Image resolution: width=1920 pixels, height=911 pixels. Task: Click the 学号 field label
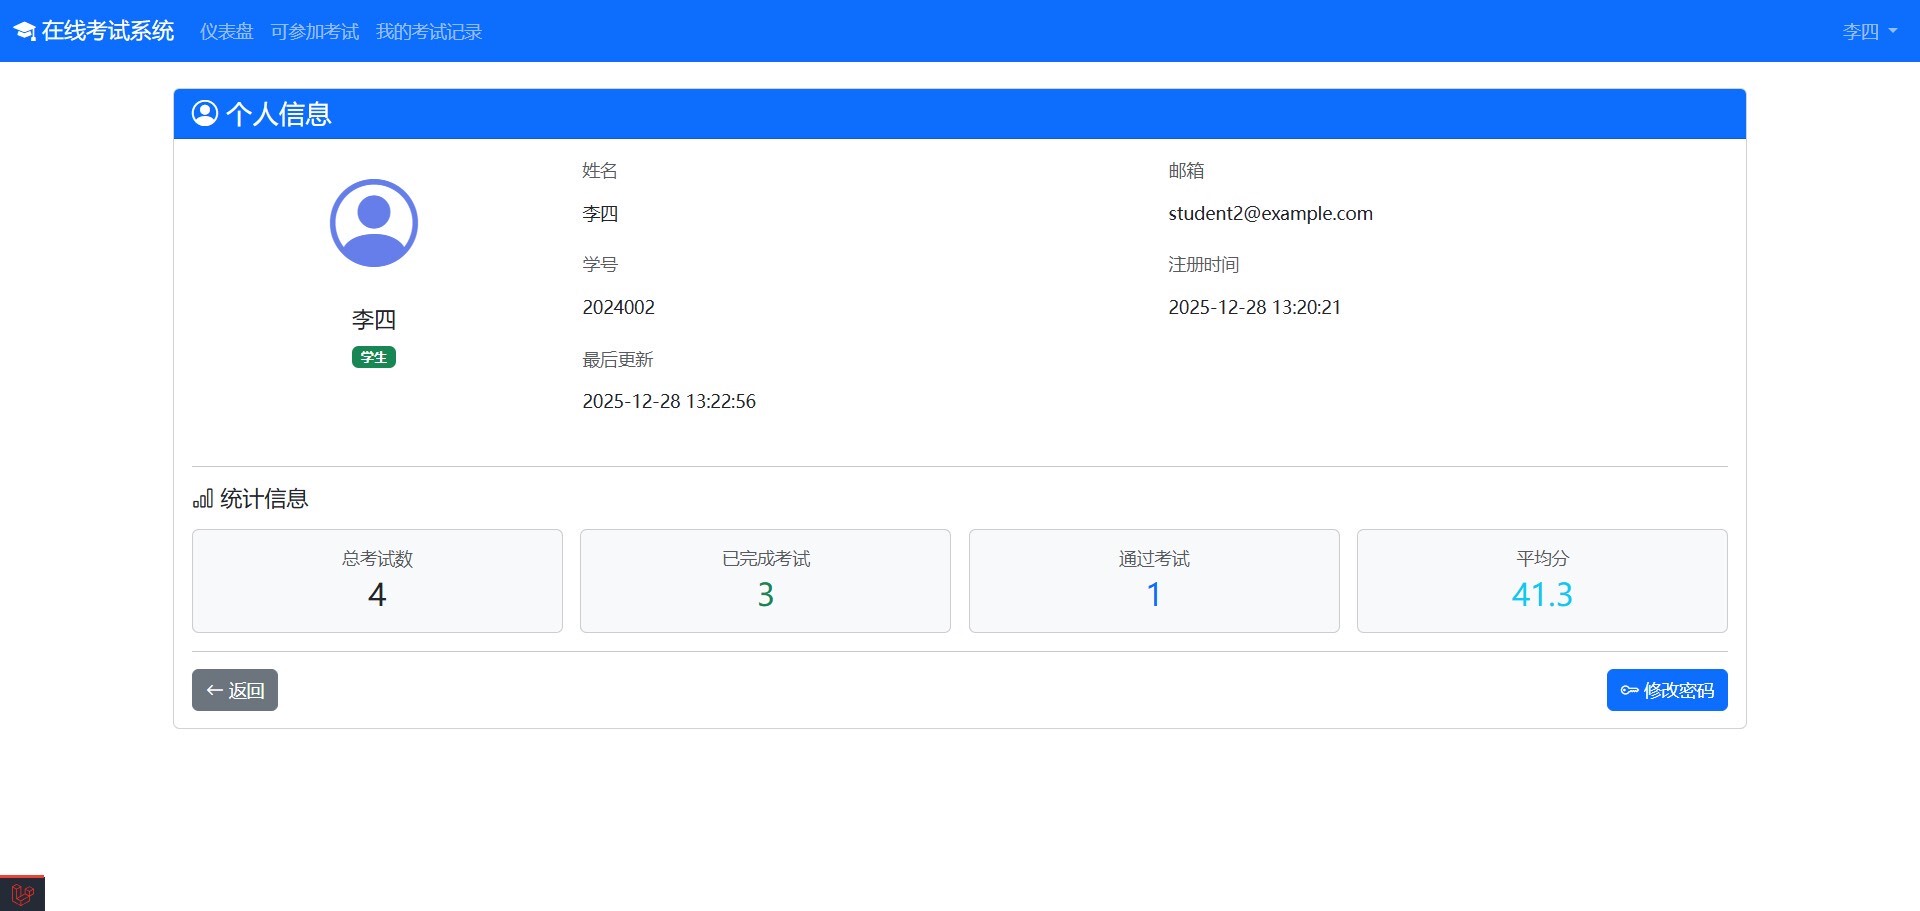pos(600,265)
